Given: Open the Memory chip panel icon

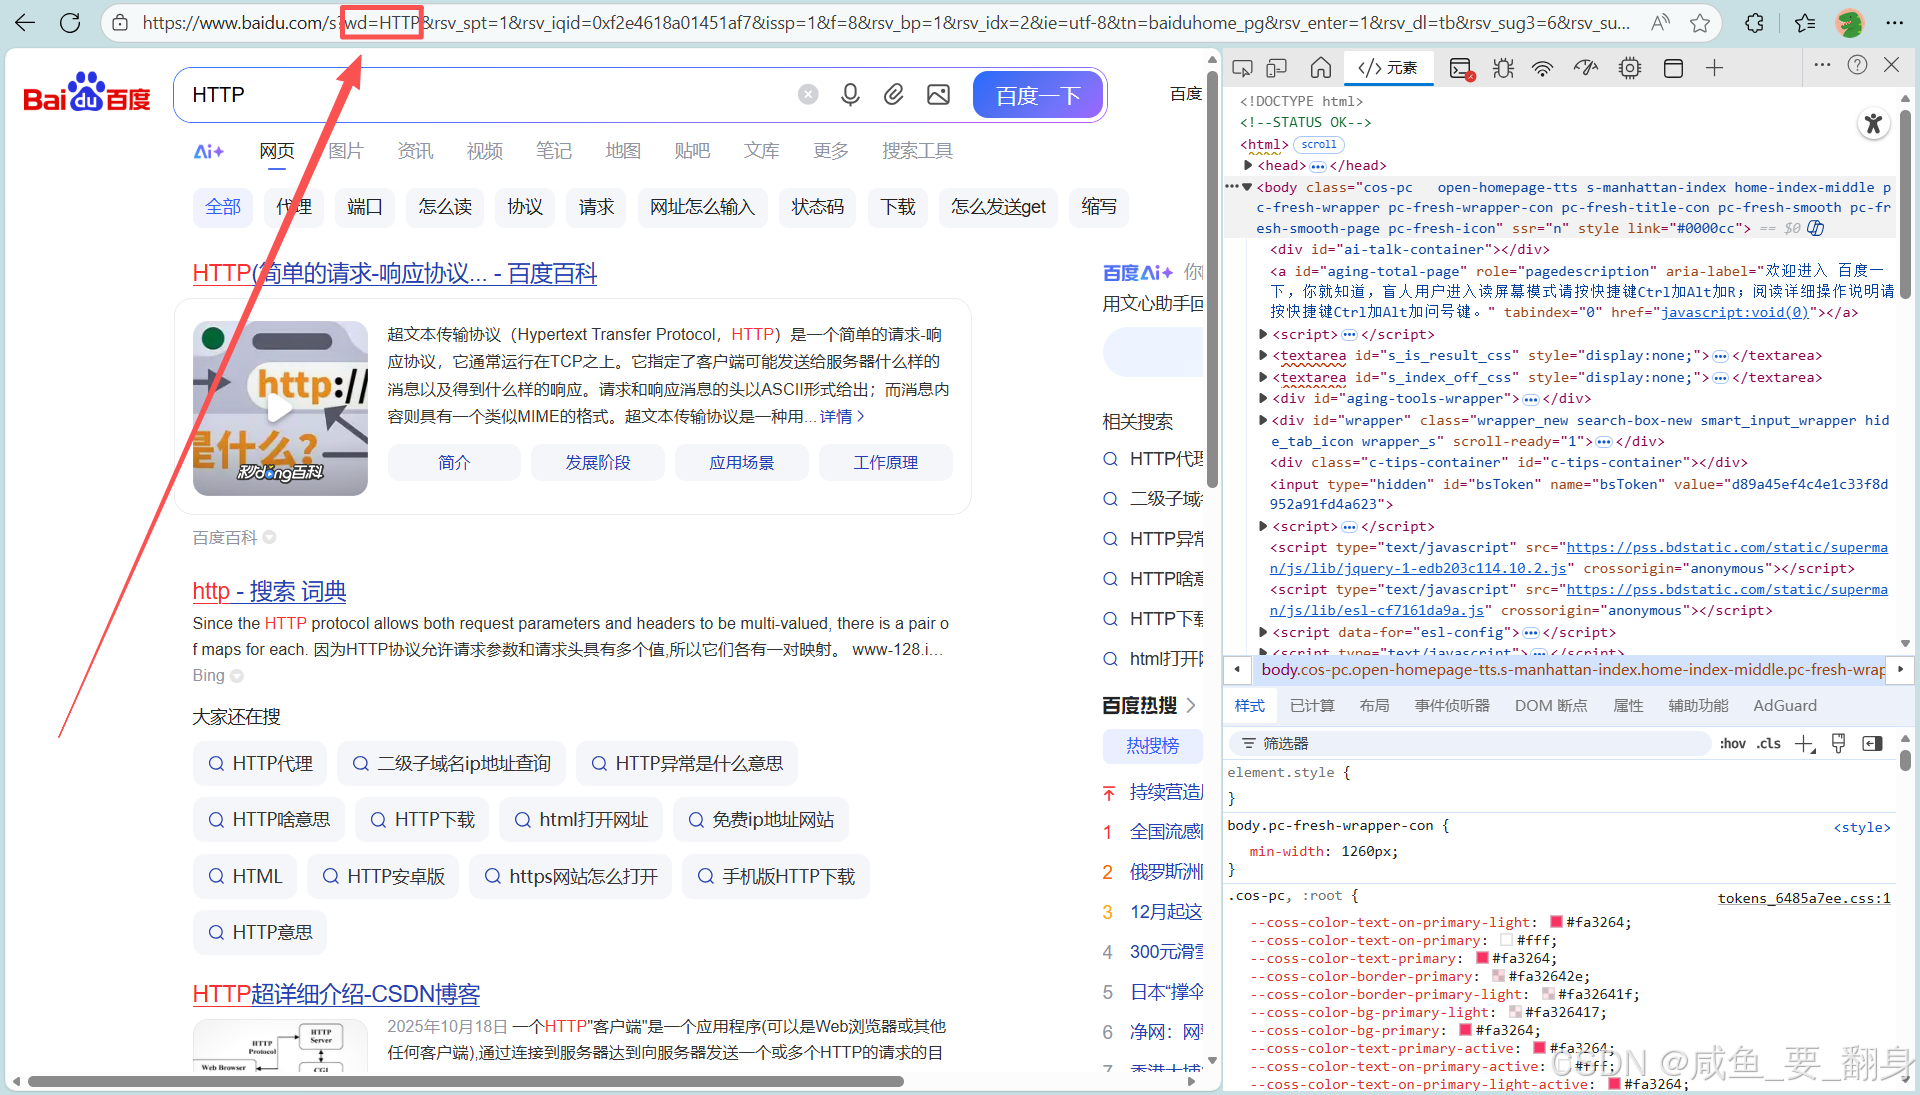Looking at the screenshot, I should click(1630, 68).
